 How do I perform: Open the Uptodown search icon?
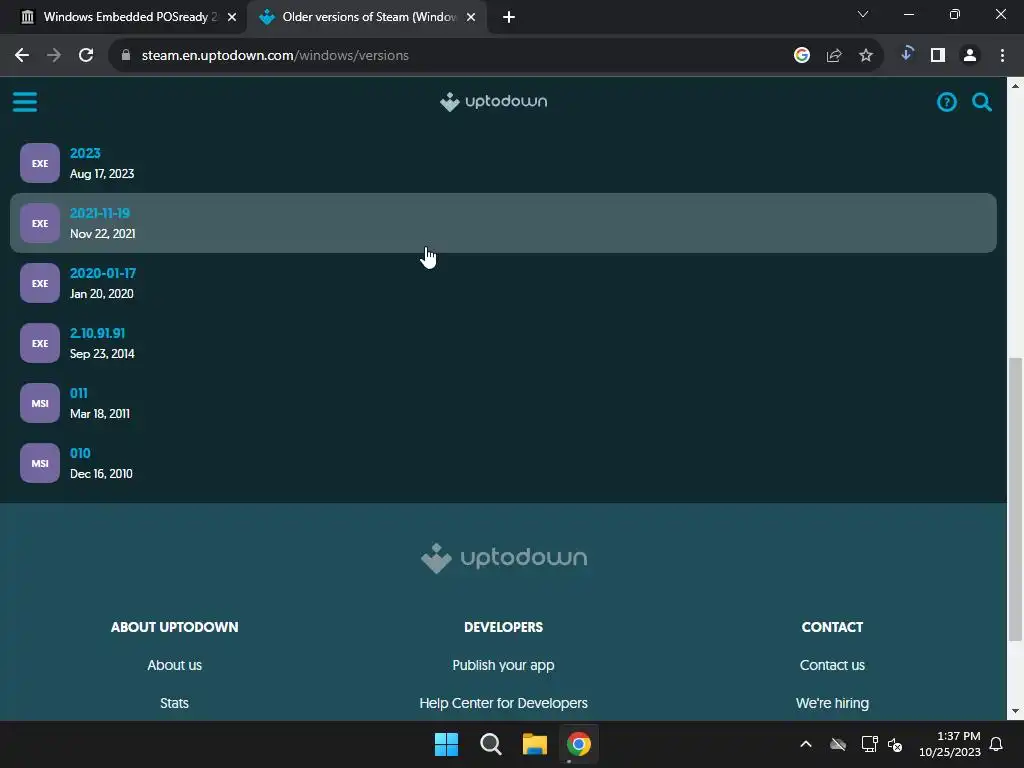coord(982,102)
